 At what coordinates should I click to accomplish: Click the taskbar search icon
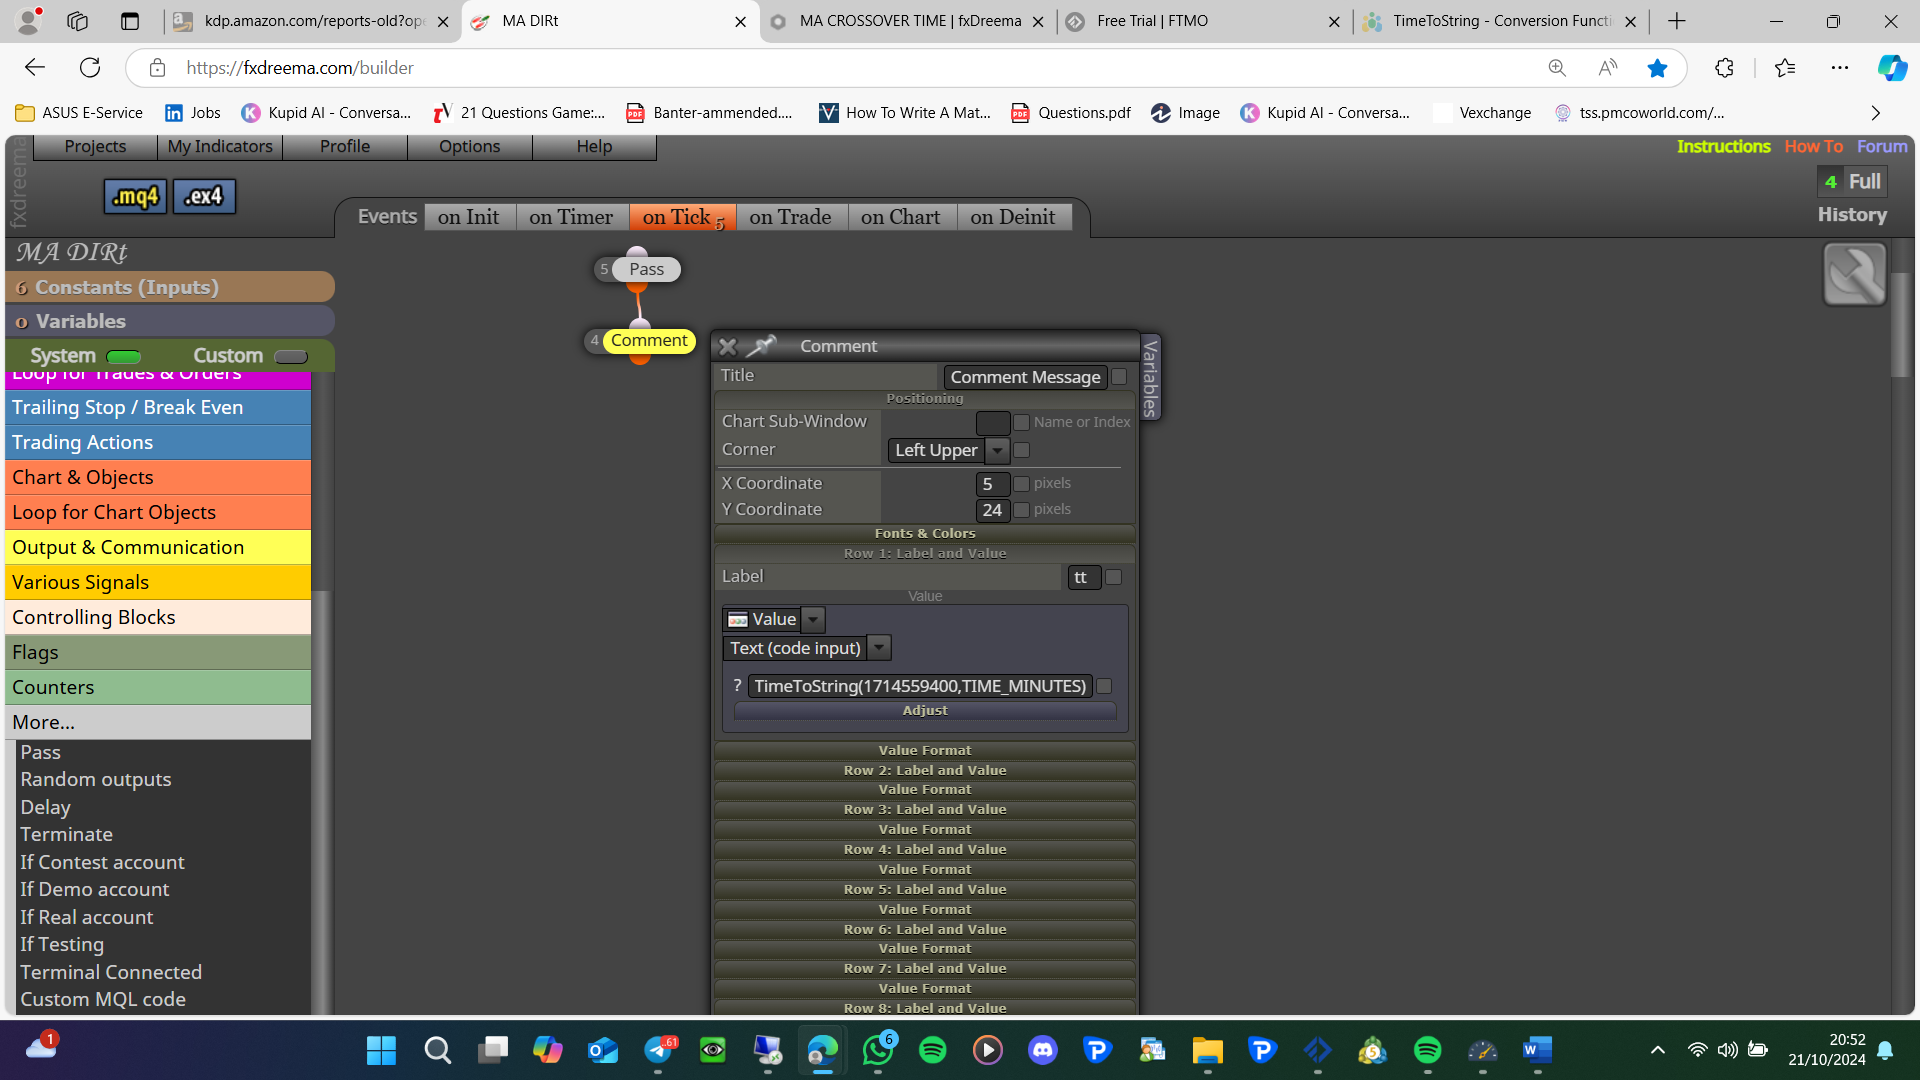(437, 1050)
